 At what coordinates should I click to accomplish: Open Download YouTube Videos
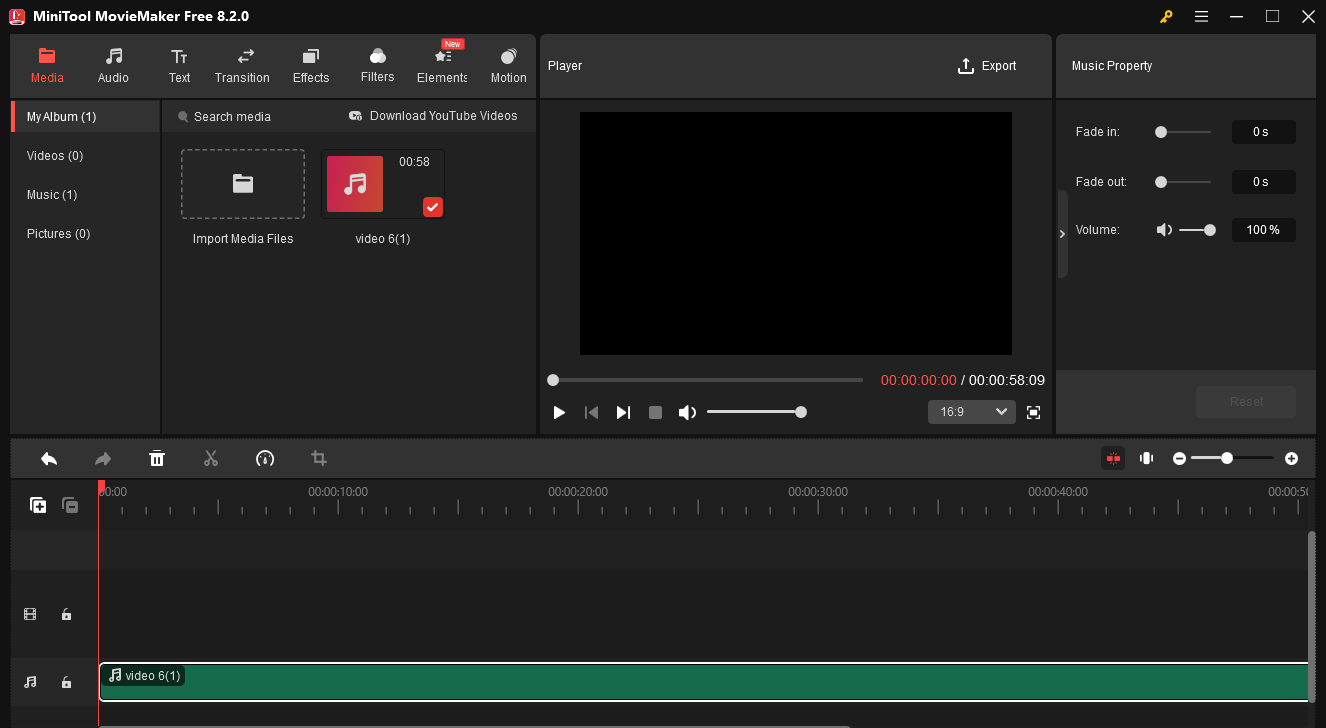pos(433,116)
